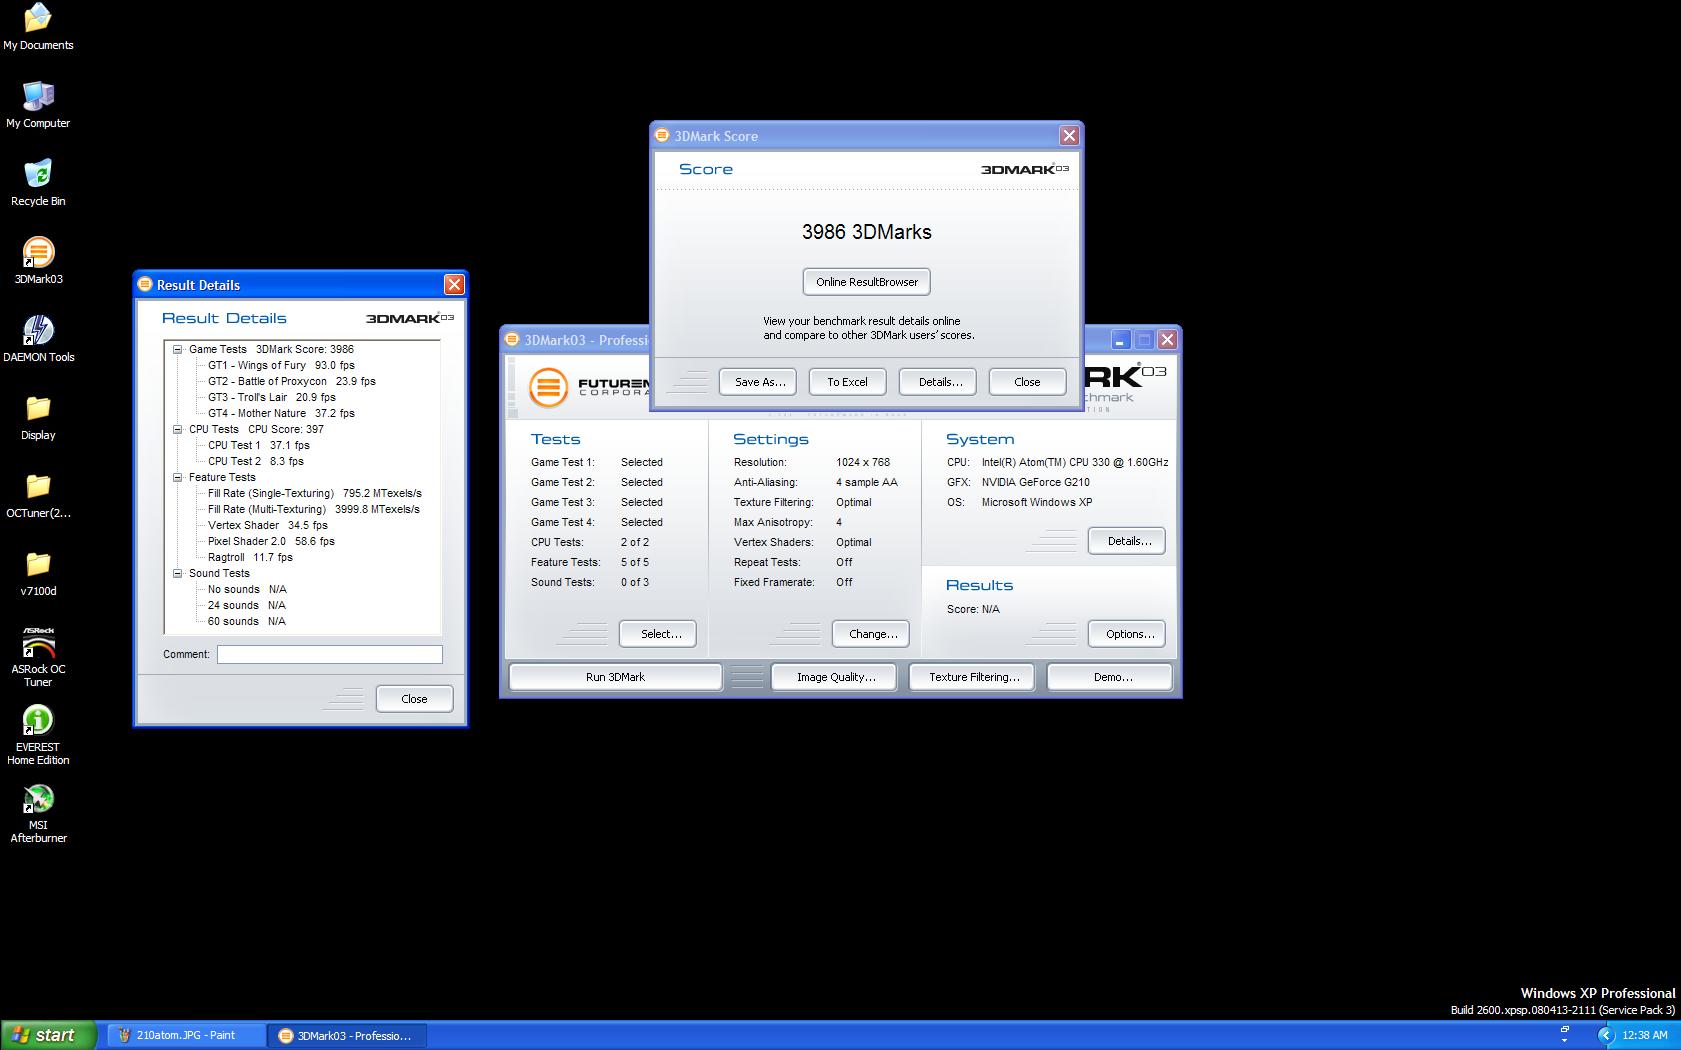Select CPU Test 2 8.3 fps row

(256, 461)
